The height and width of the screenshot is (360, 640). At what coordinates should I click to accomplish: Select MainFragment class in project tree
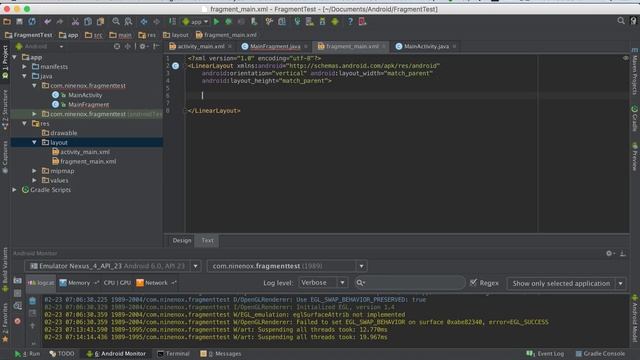(x=89, y=104)
